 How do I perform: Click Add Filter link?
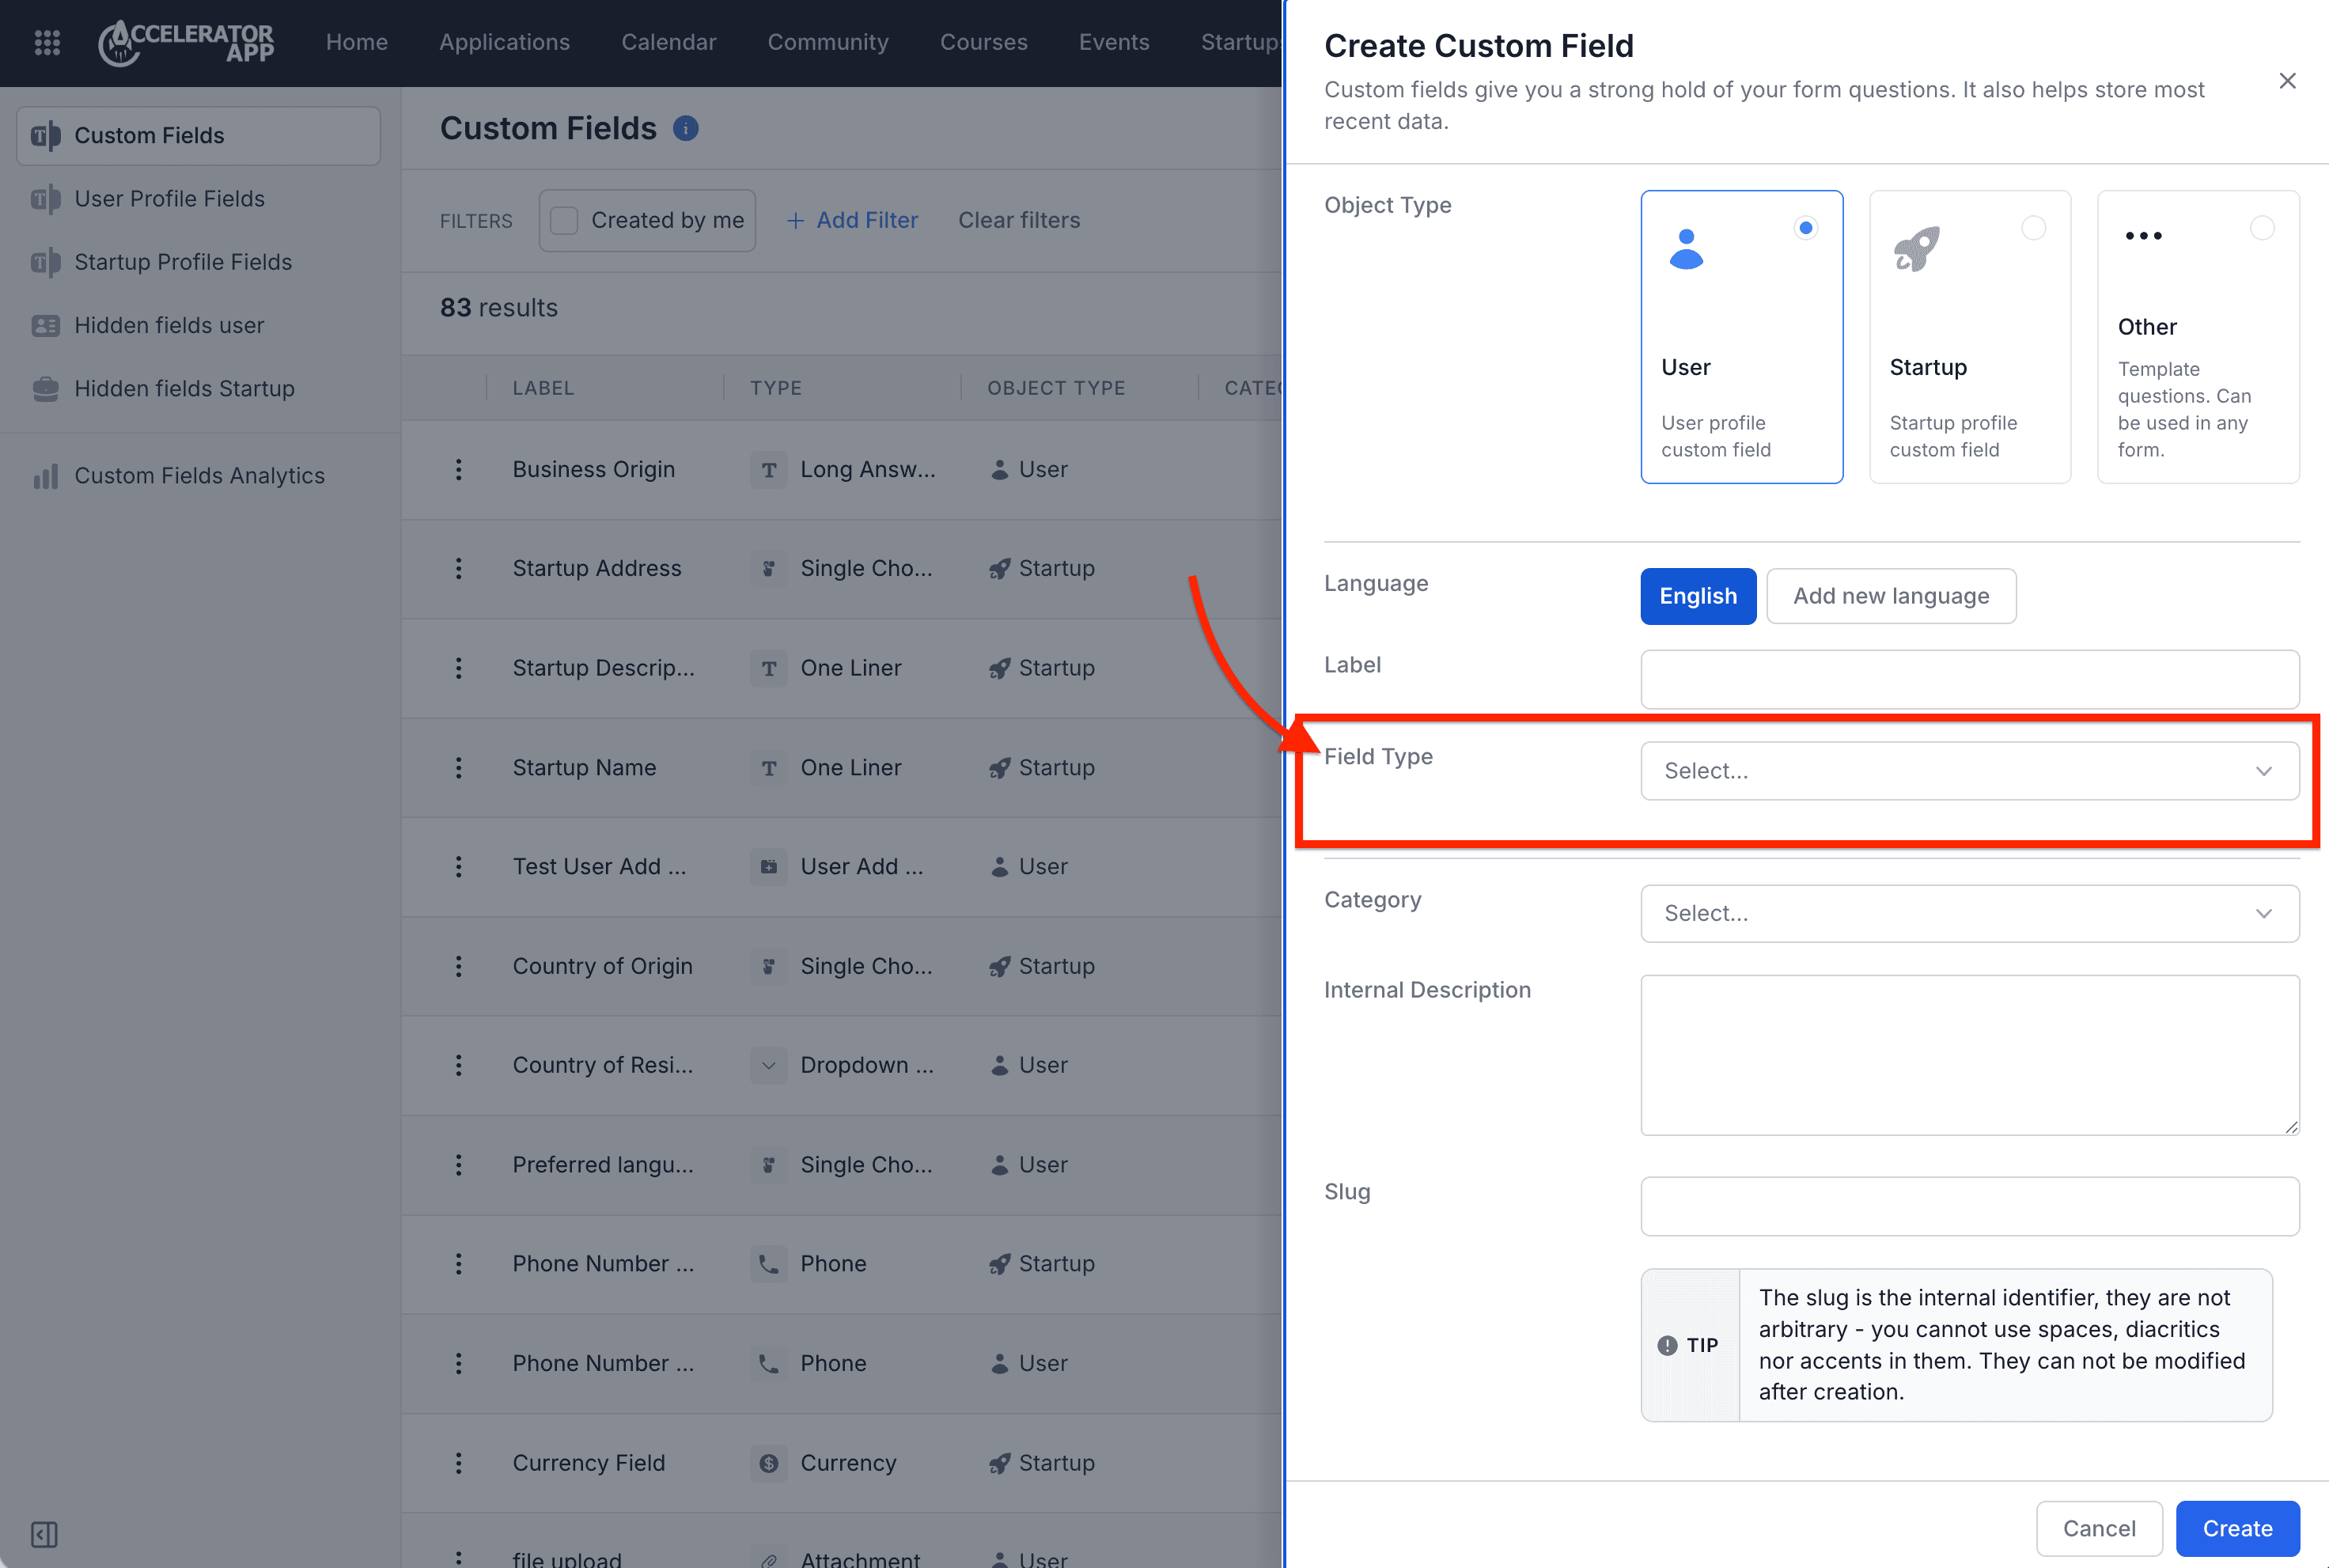tap(852, 220)
